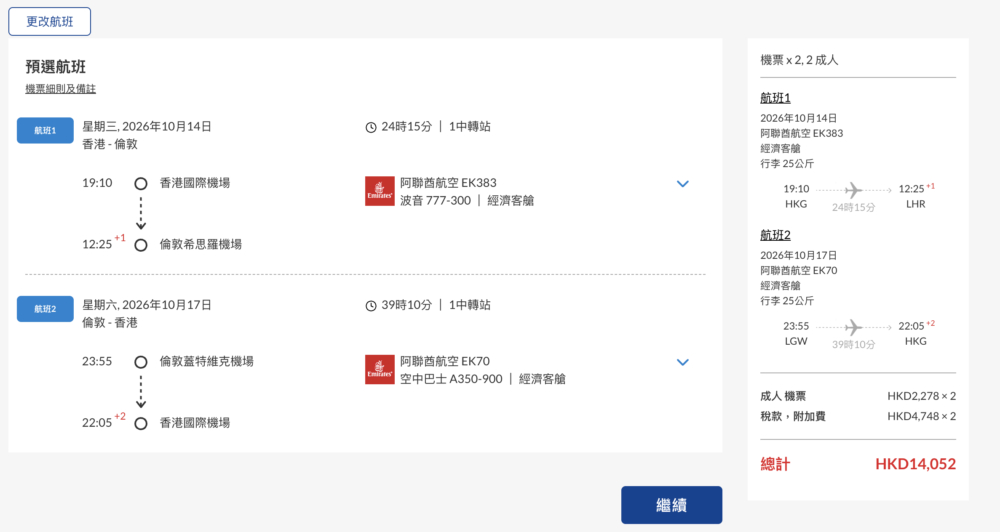Expand details for flight EK70

(682, 362)
